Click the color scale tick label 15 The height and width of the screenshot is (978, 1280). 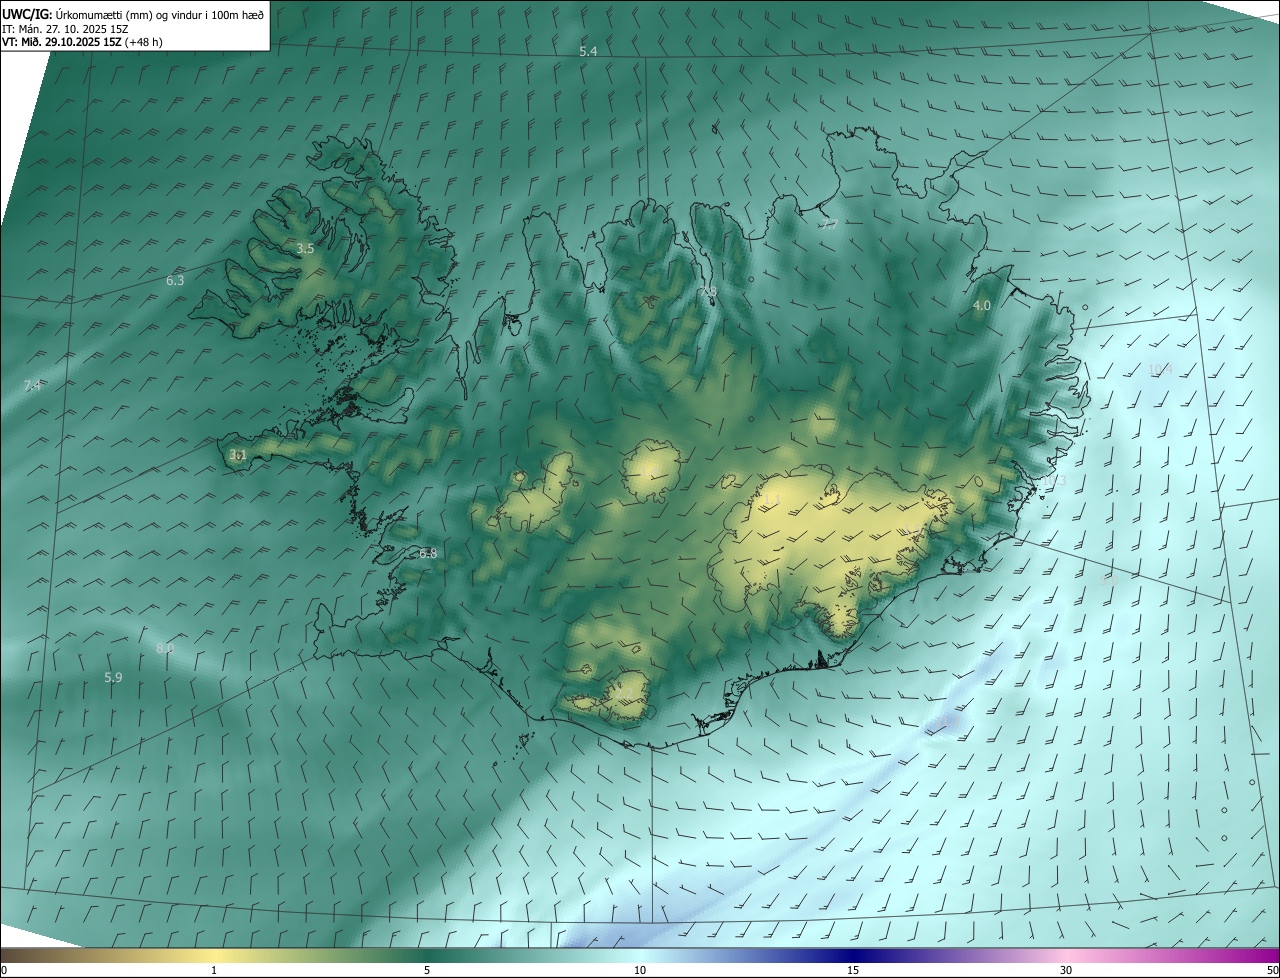point(853,970)
